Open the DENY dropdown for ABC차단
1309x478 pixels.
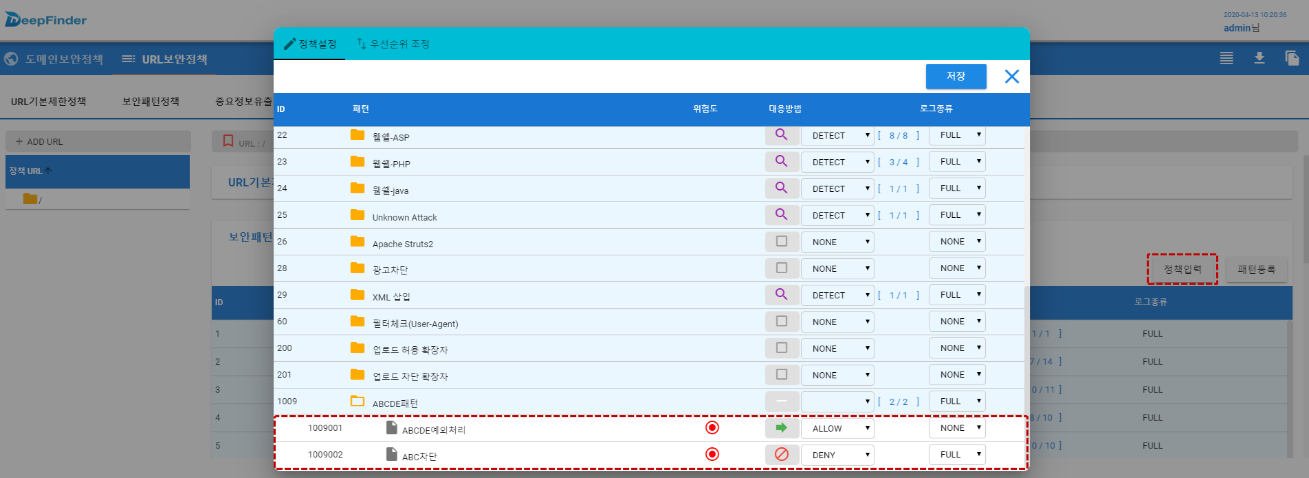[838, 455]
